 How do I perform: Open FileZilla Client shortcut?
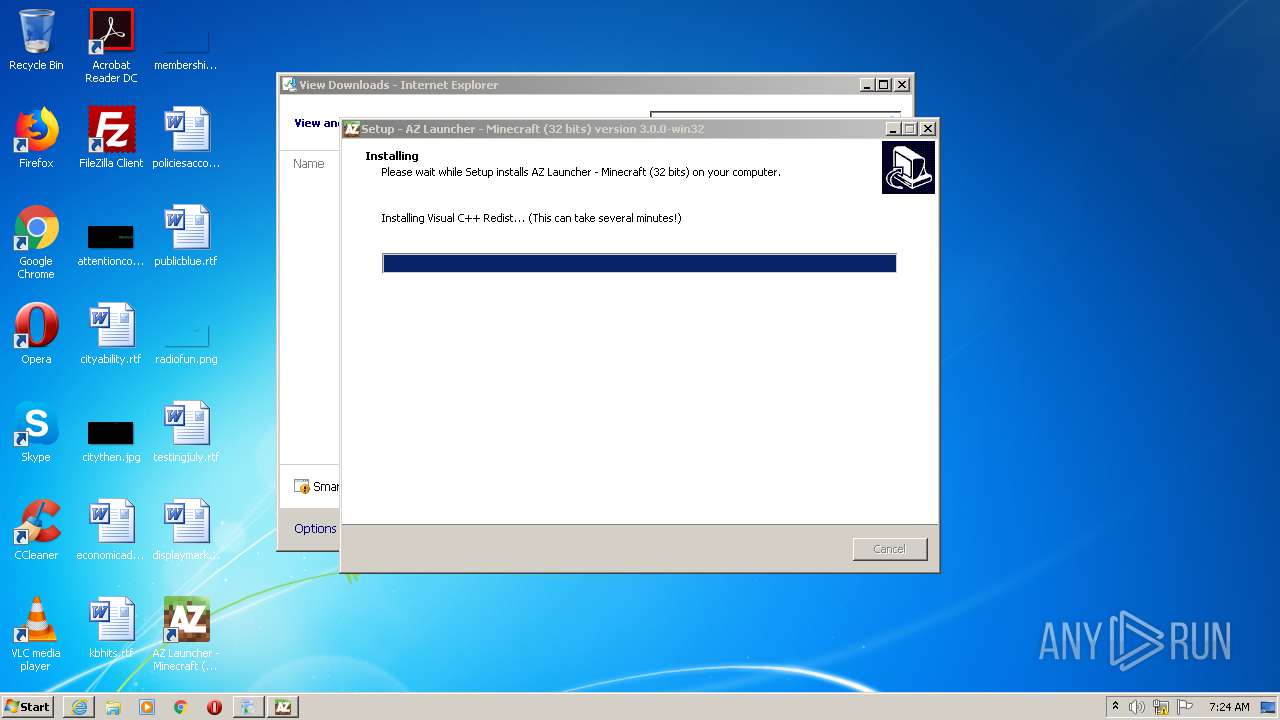click(x=111, y=138)
